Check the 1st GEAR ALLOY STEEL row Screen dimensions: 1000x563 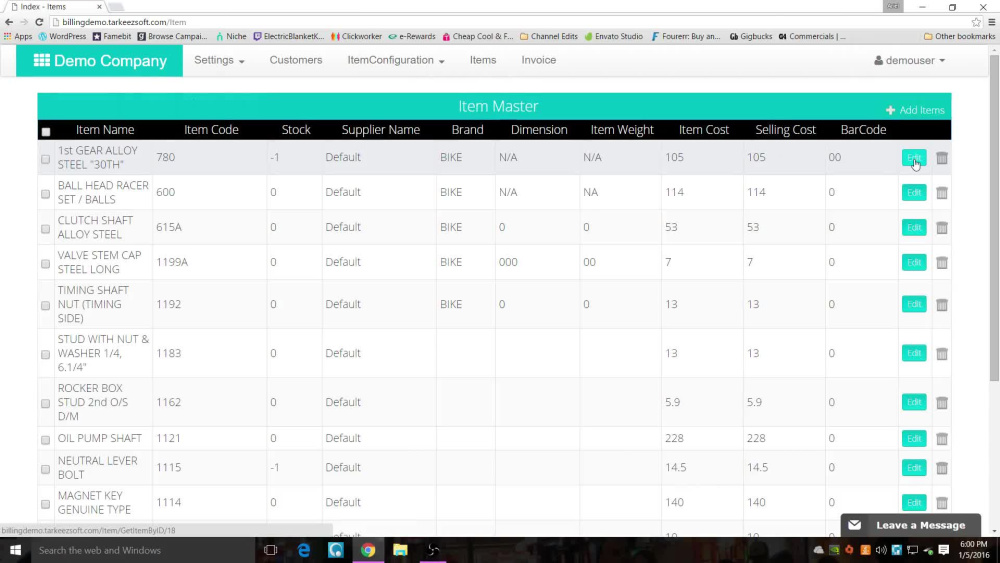(45, 159)
